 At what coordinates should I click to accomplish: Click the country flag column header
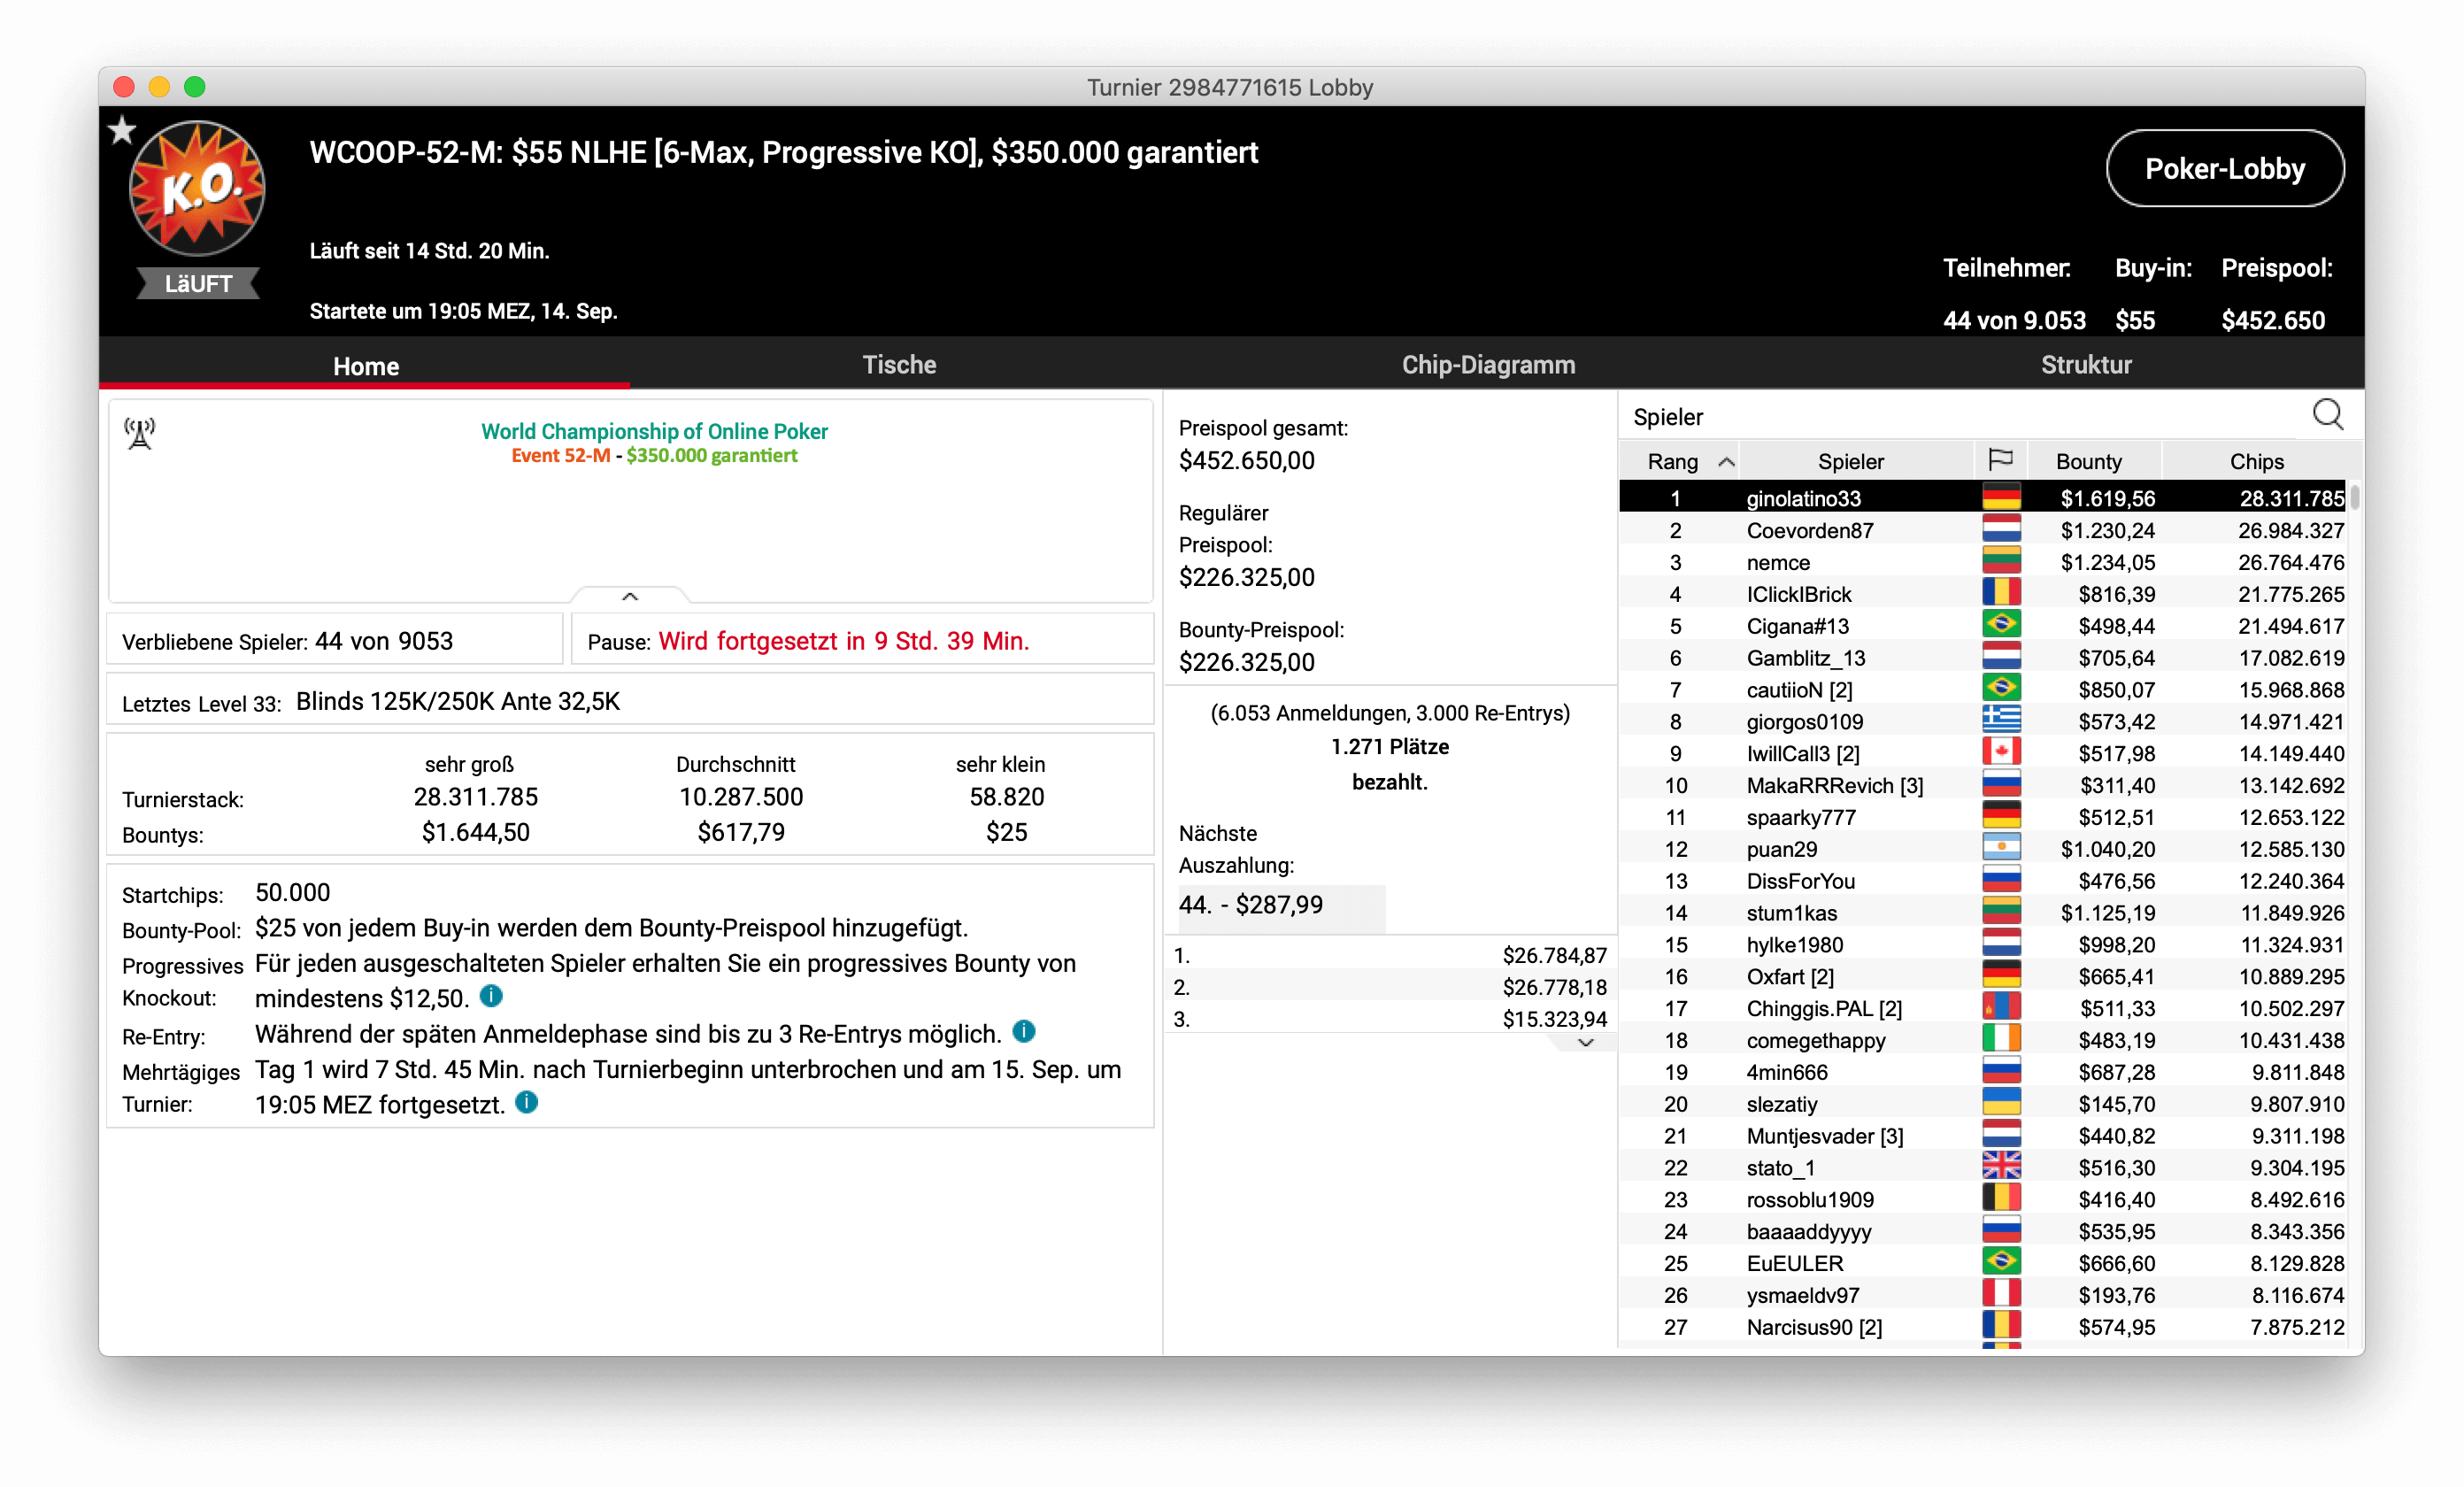coord(2000,460)
